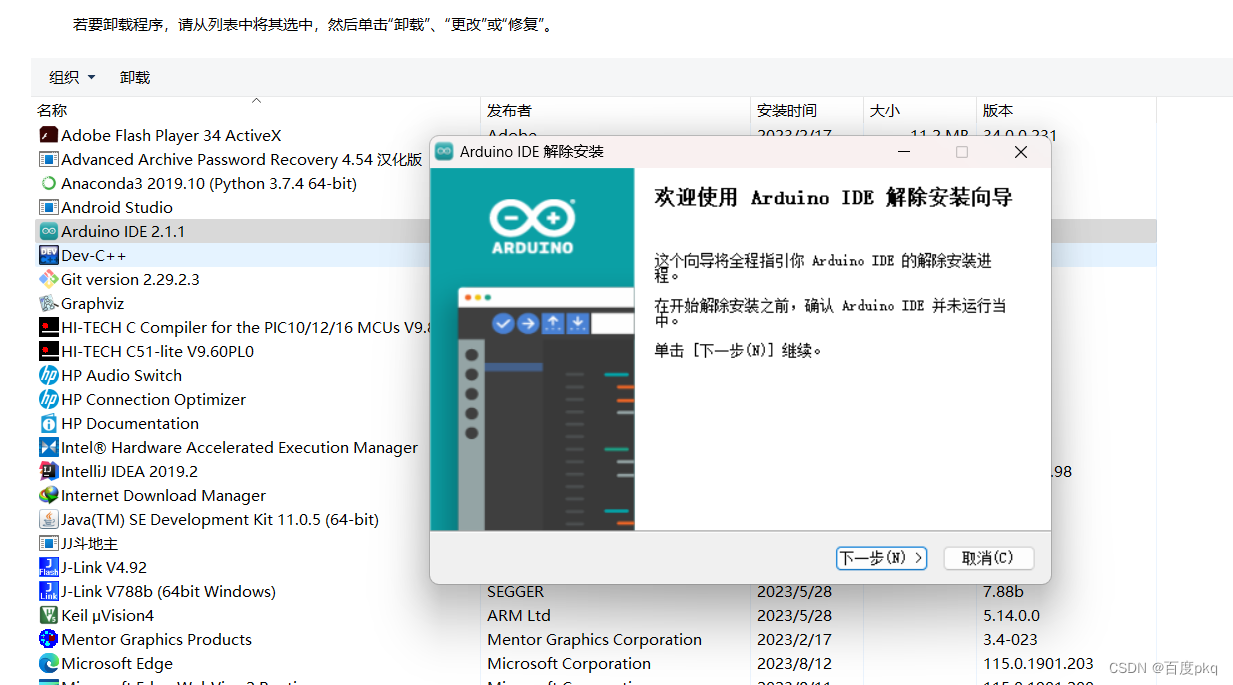Click the 2023/8/12 install date cell

(x=794, y=663)
